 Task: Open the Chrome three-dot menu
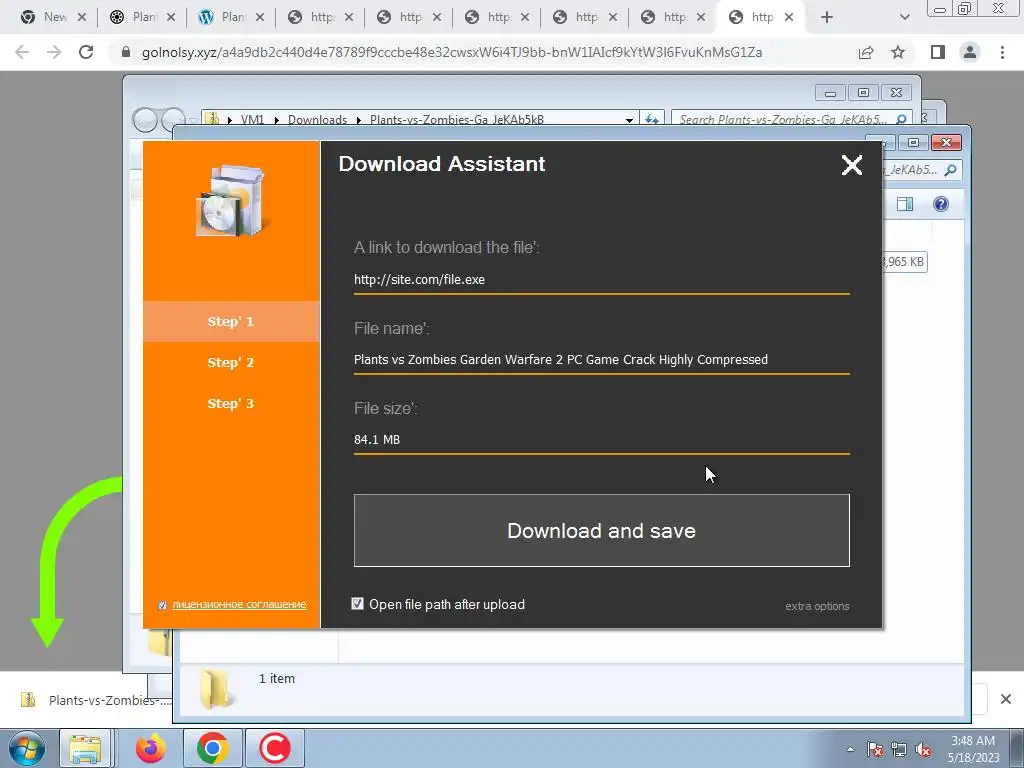1002,52
